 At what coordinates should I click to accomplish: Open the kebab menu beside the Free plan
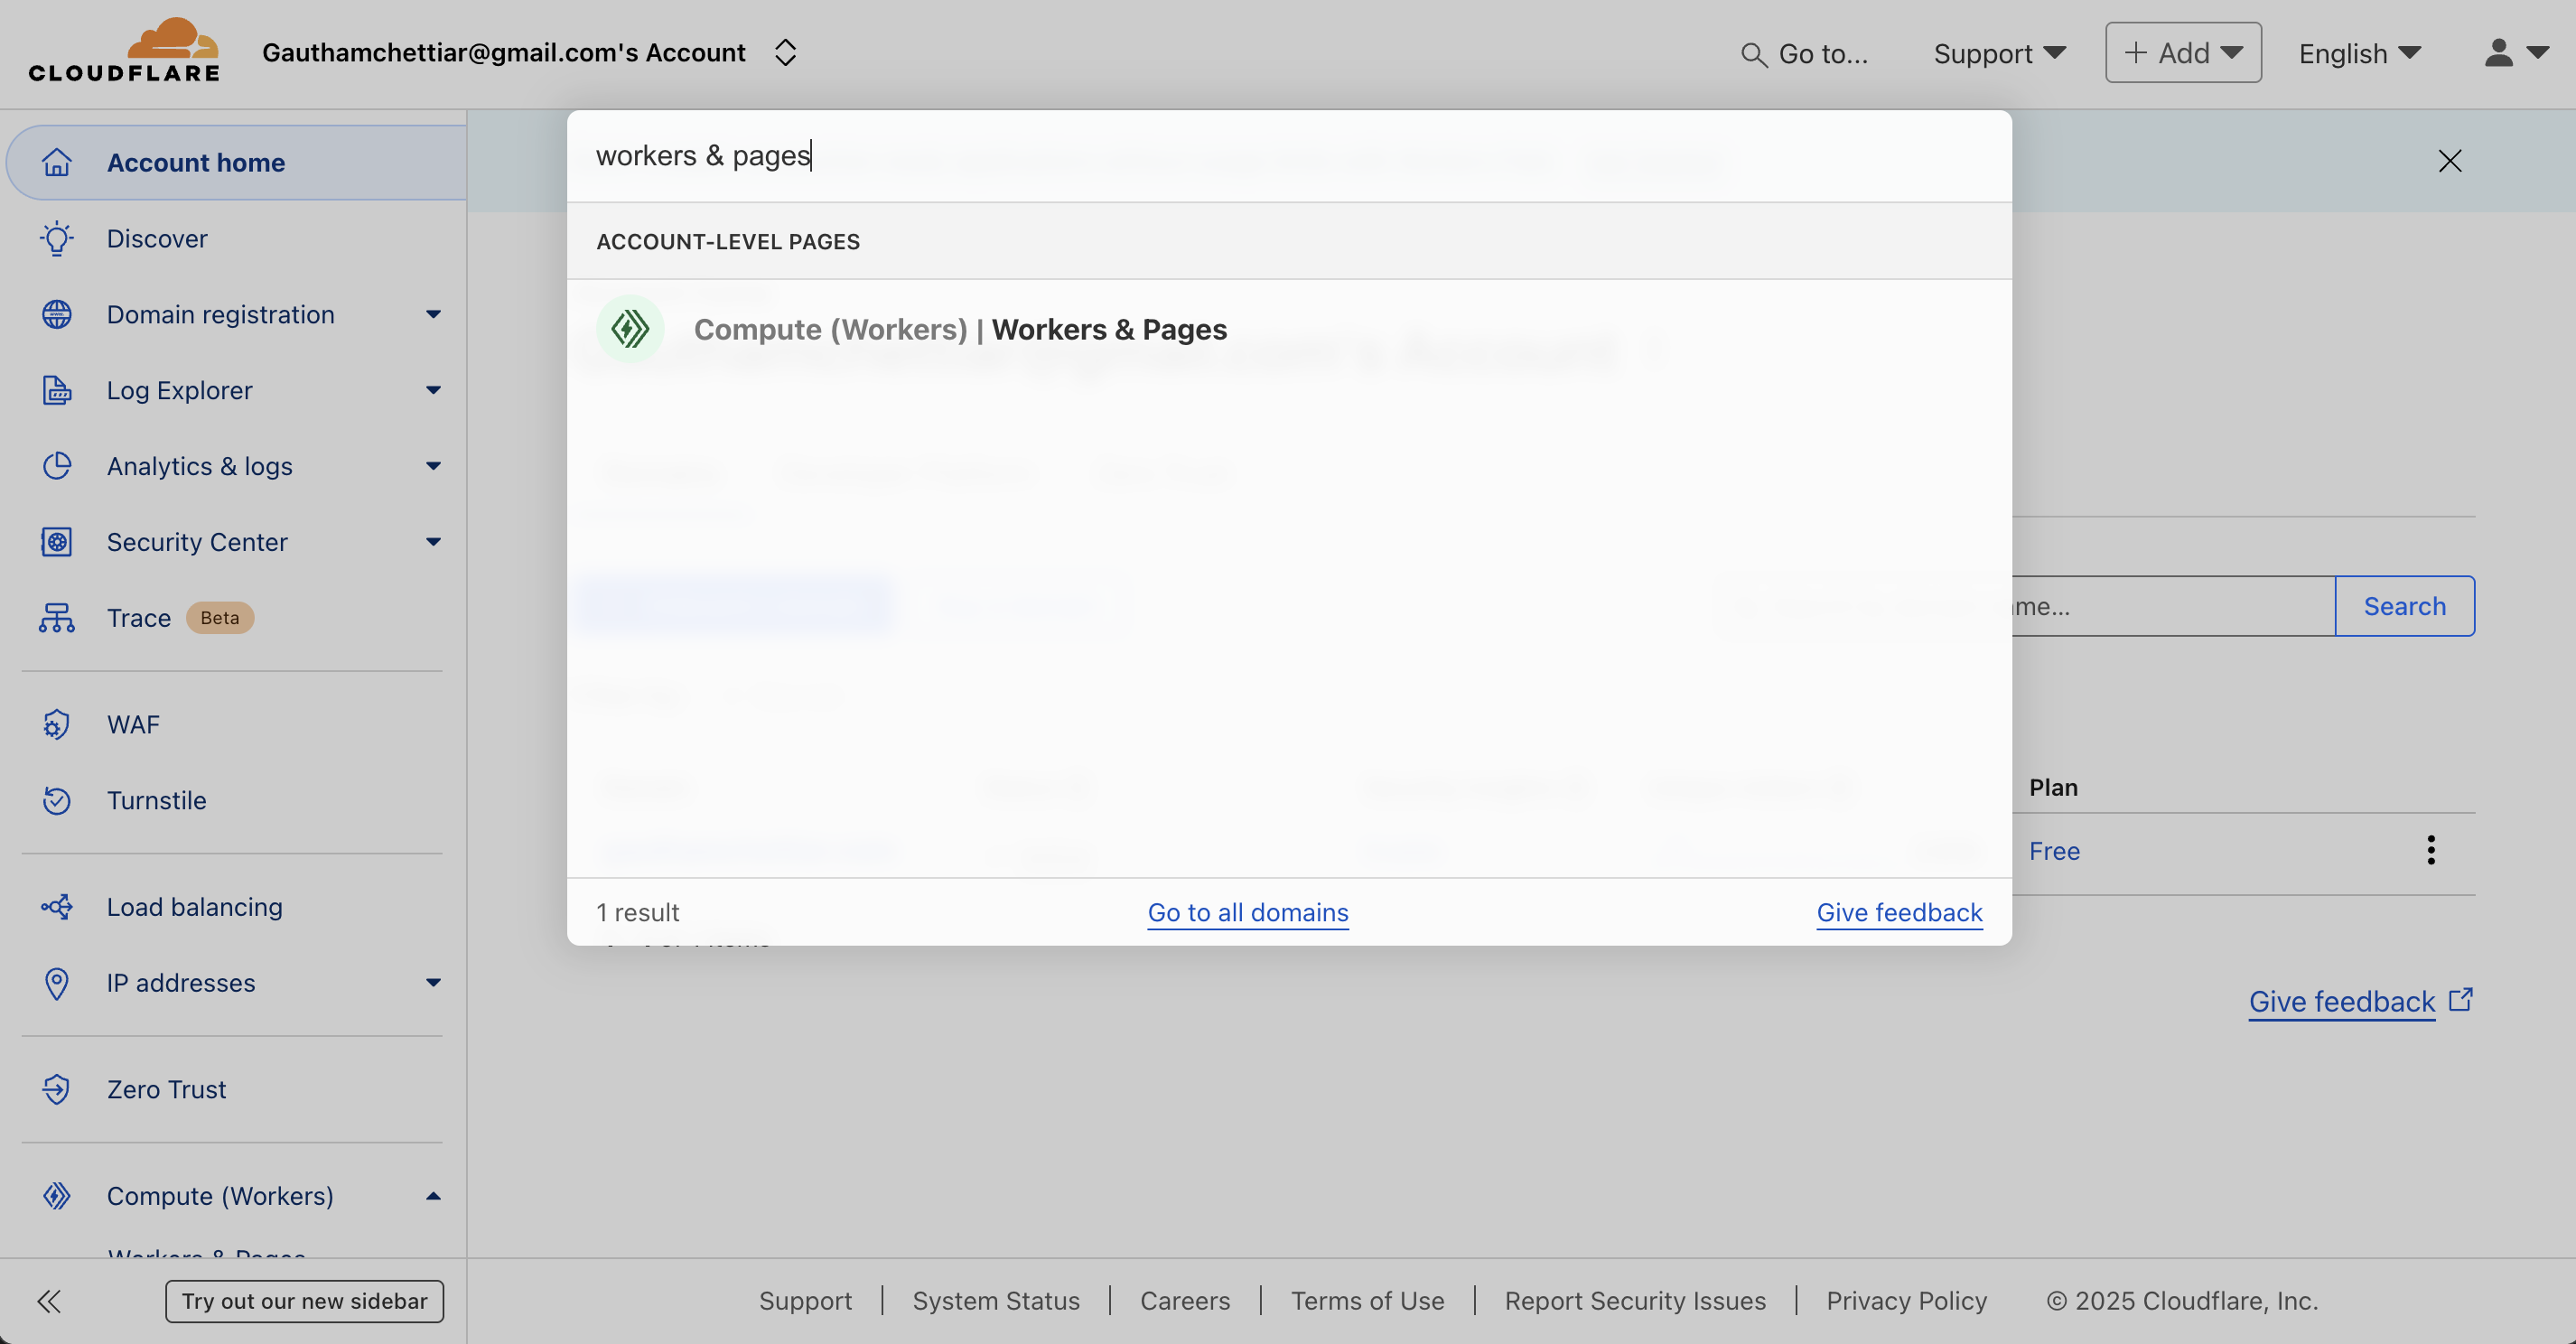coord(2432,849)
